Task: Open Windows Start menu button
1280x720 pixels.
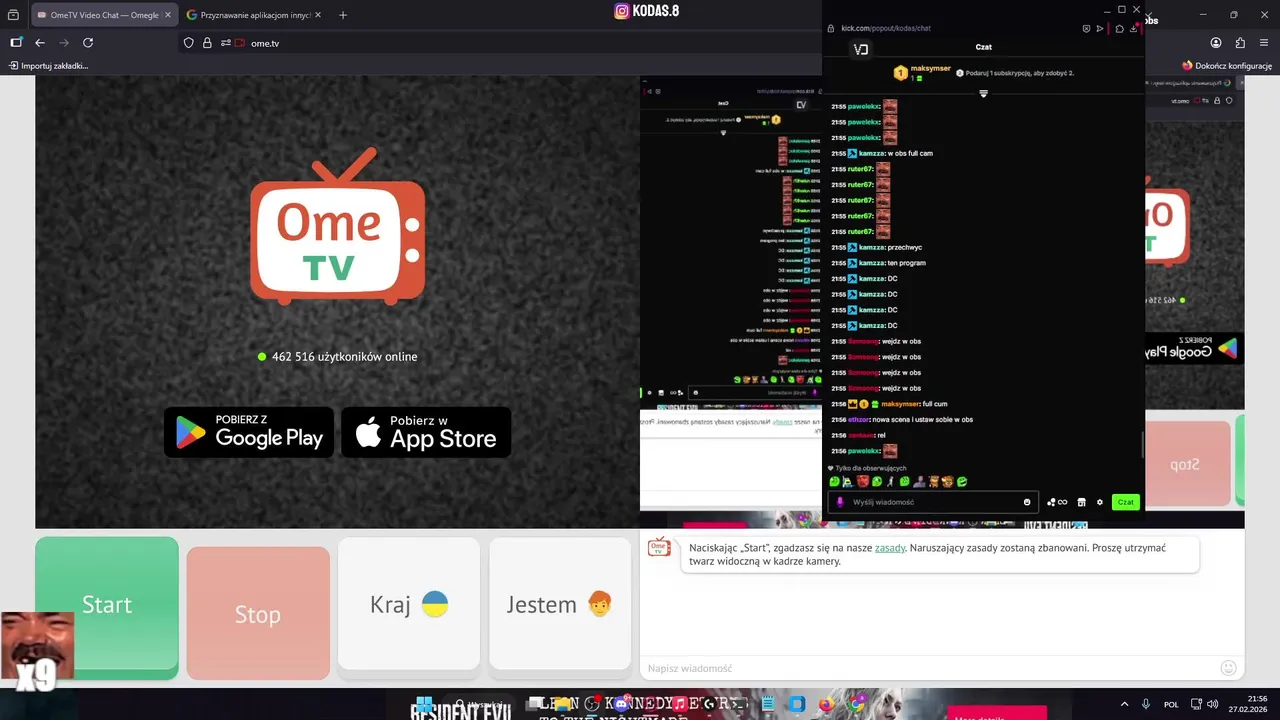Action: tap(424, 704)
